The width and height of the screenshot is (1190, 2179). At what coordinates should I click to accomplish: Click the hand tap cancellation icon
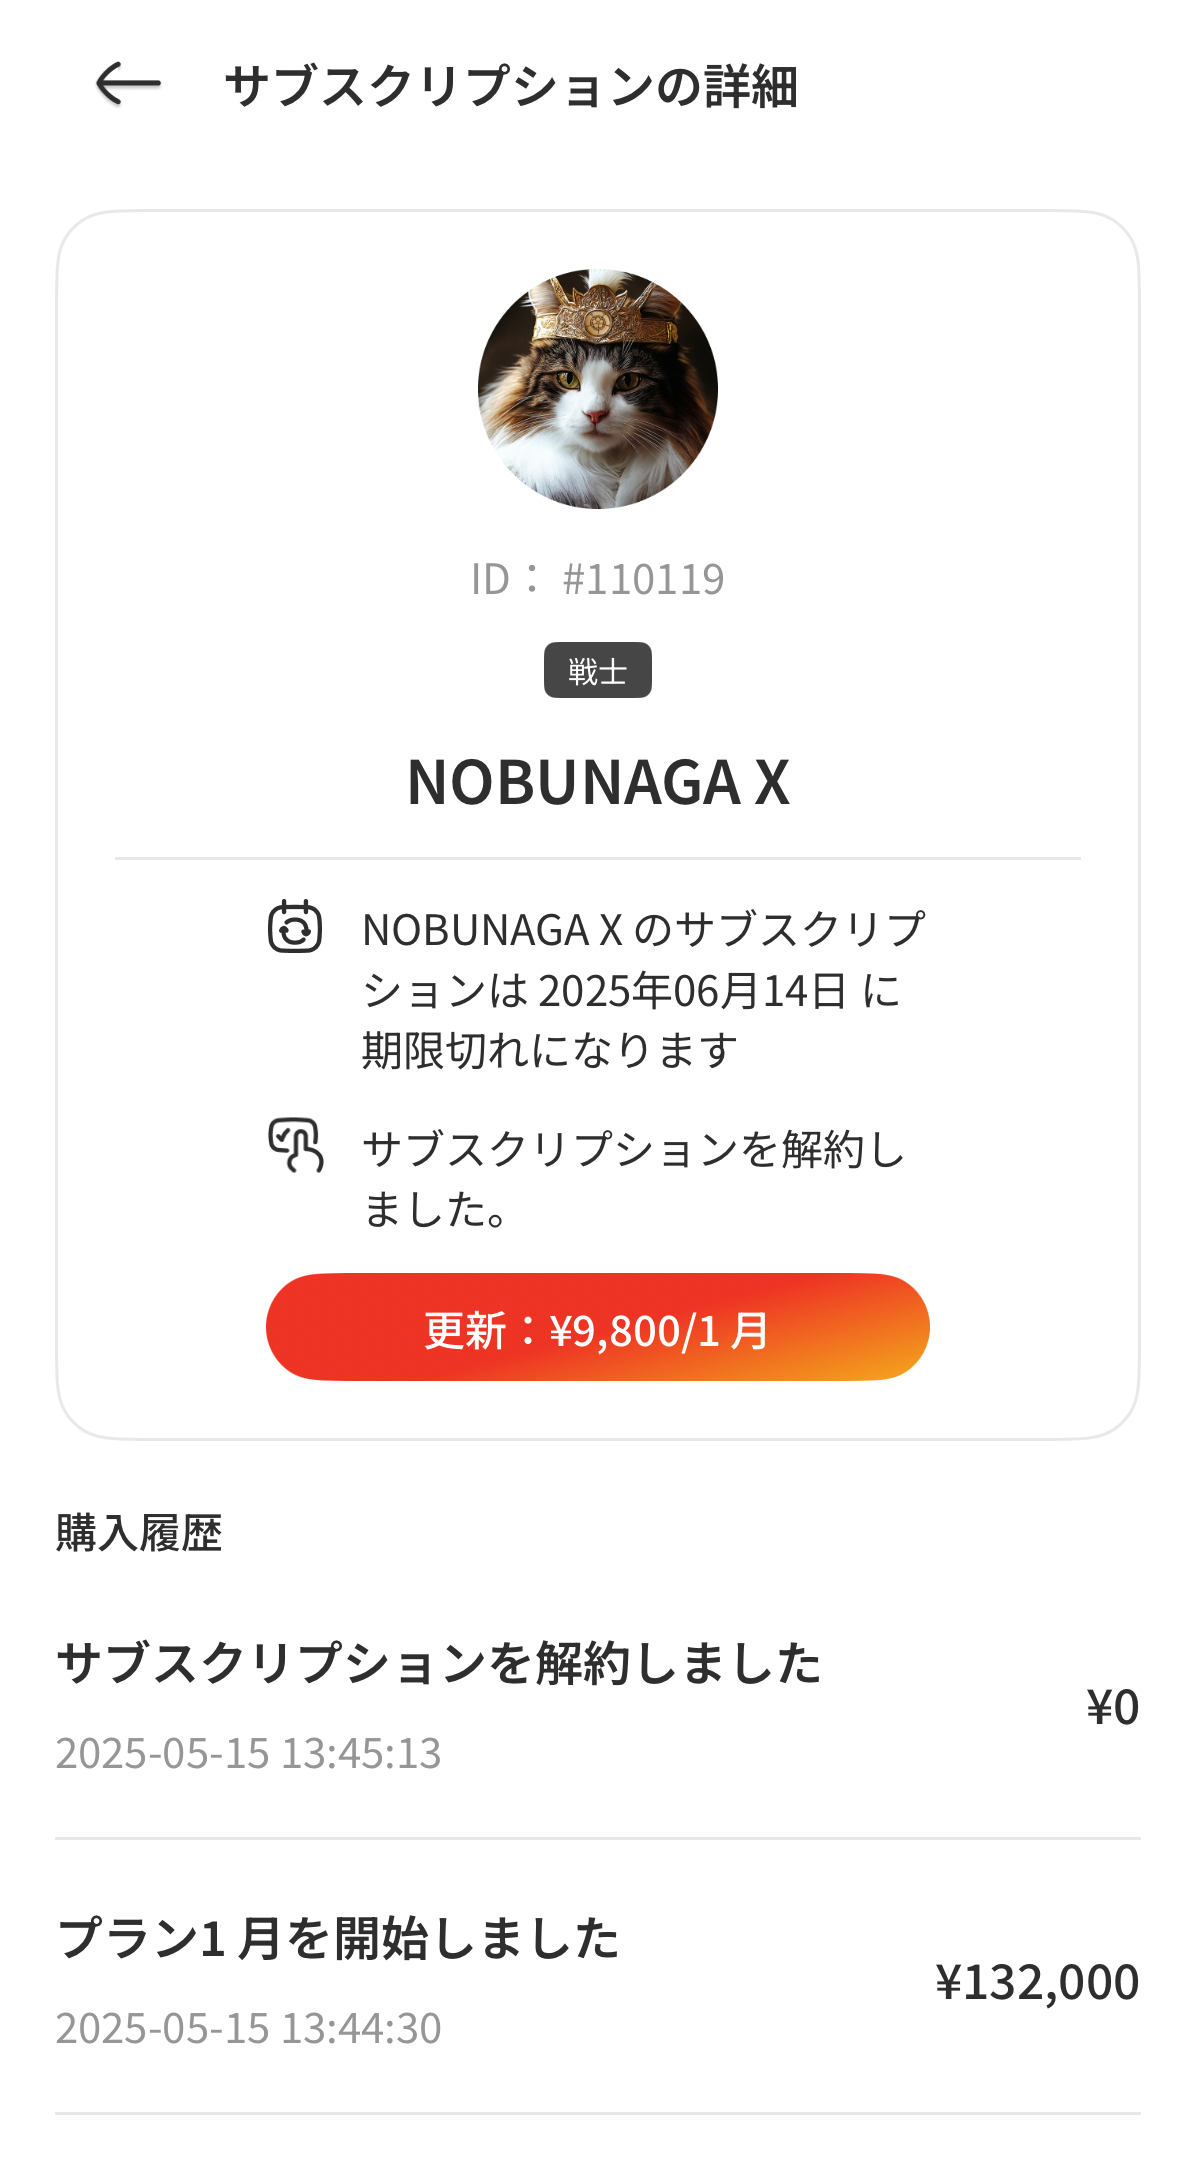point(296,1145)
